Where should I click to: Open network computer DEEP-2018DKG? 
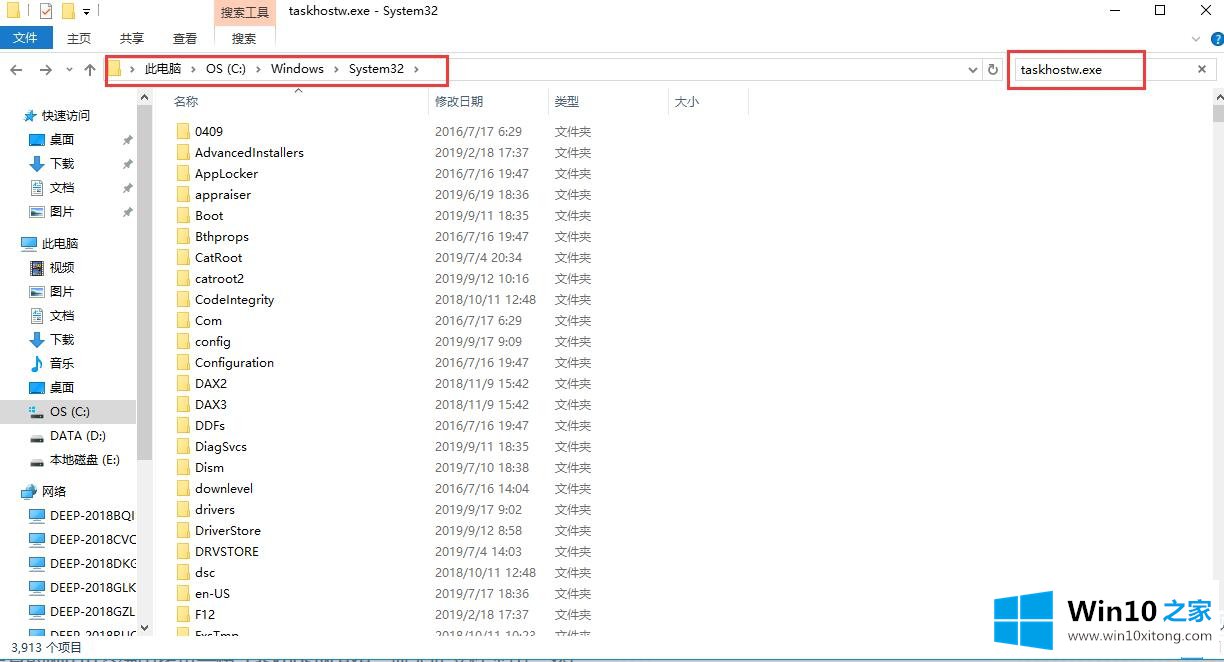[x=92, y=564]
